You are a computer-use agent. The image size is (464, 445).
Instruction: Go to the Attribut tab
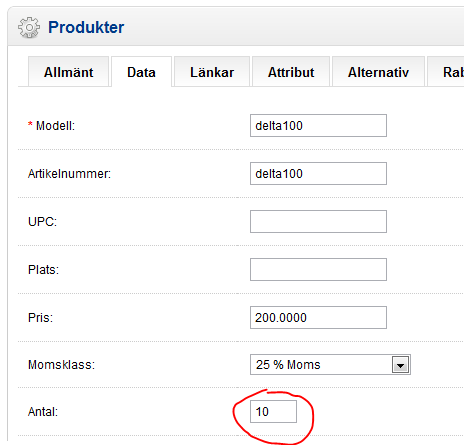[x=291, y=72]
